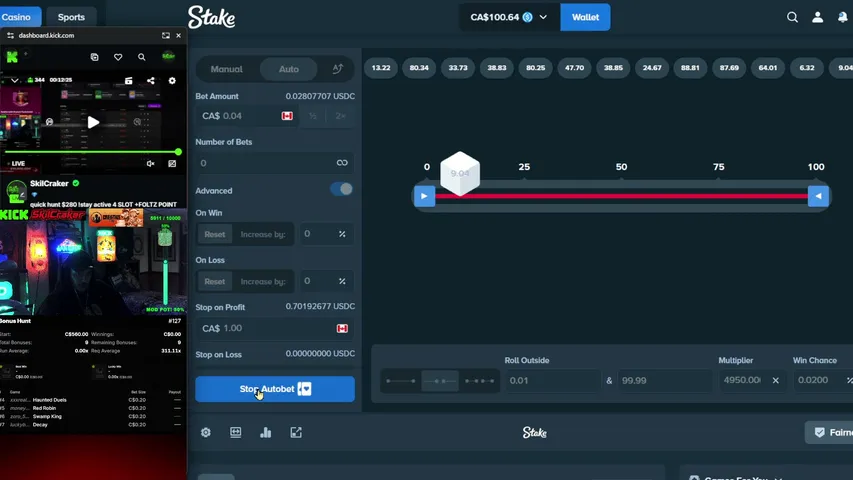
Task: Click the clips icon in Kick toolbar
Action: coord(94,57)
